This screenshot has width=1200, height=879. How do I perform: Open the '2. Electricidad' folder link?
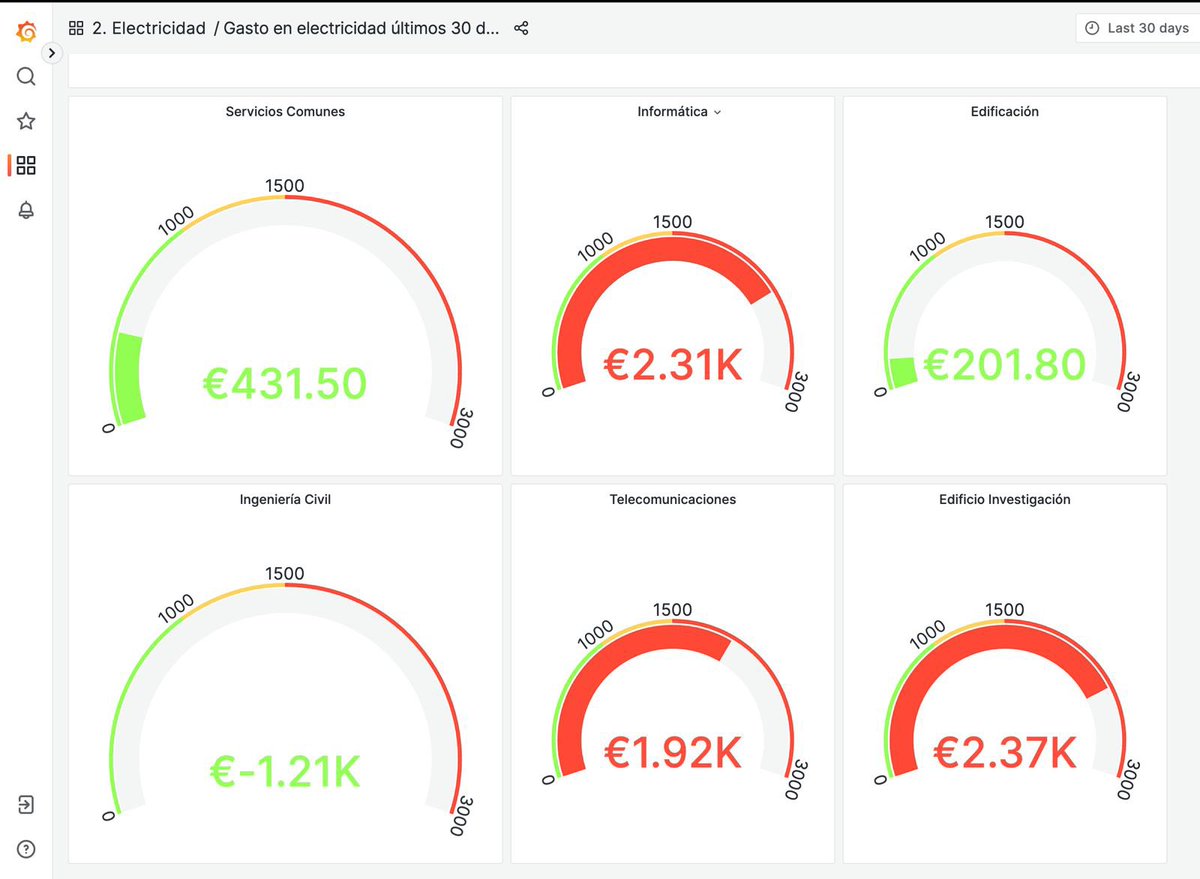149,29
